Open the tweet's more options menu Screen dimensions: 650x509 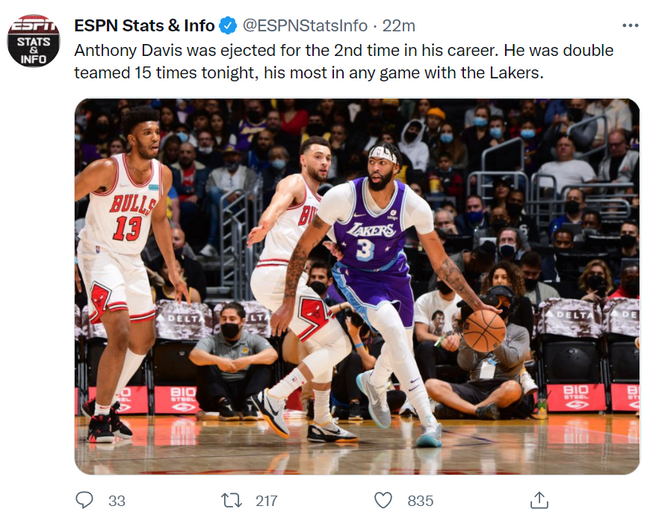630,26
